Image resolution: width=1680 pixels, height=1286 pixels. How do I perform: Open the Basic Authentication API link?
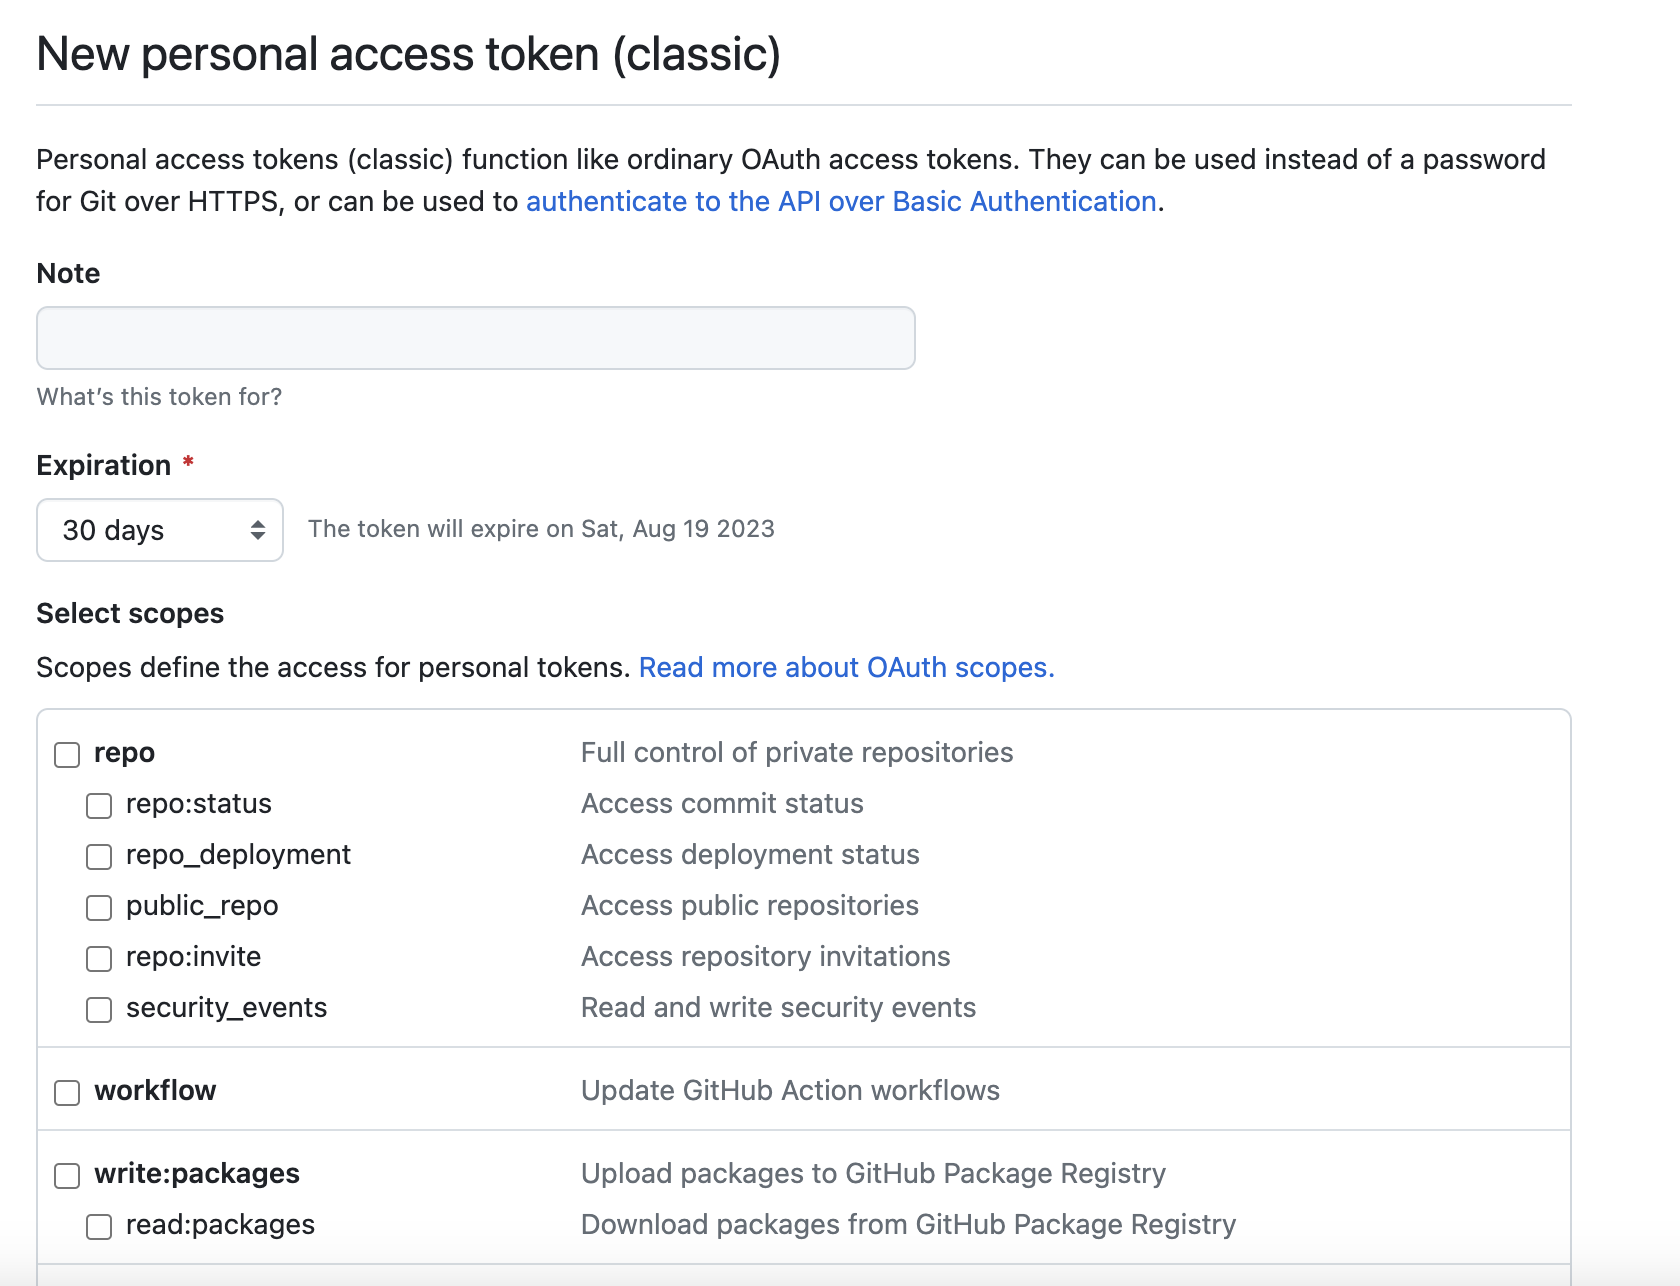[x=840, y=201]
